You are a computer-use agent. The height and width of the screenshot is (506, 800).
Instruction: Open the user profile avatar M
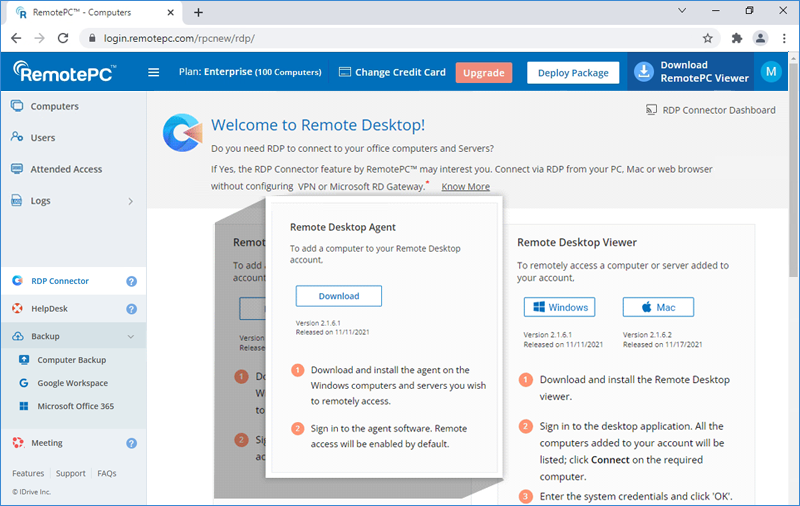(x=770, y=72)
